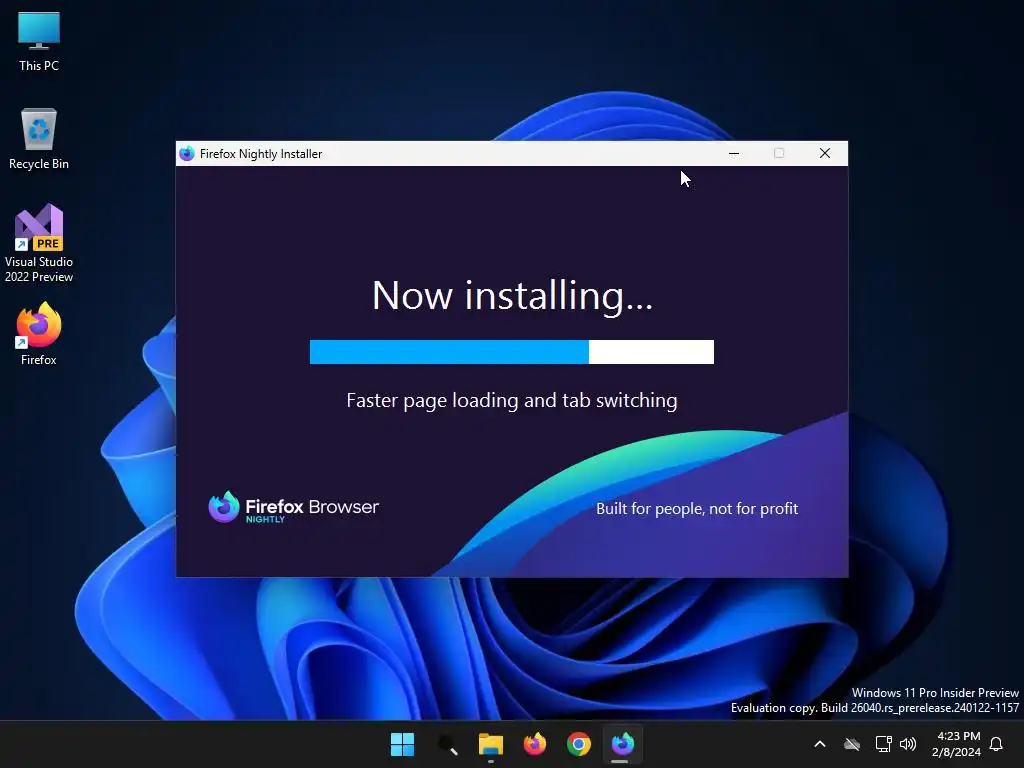Show hidden system tray icons

pos(820,744)
